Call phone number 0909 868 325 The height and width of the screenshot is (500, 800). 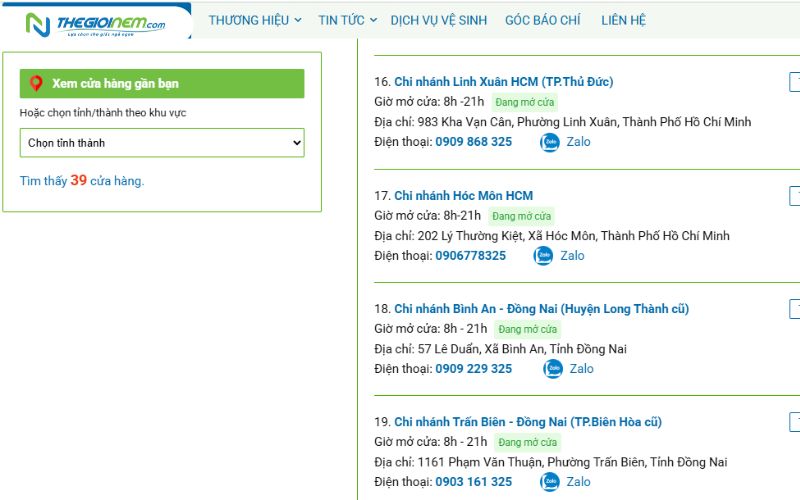(473, 142)
